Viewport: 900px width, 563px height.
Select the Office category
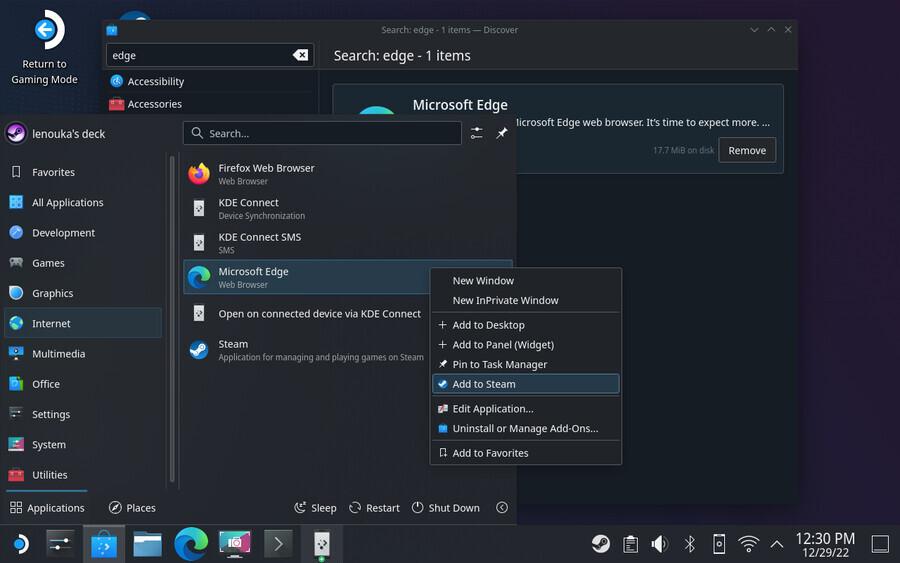click(83, 384)
